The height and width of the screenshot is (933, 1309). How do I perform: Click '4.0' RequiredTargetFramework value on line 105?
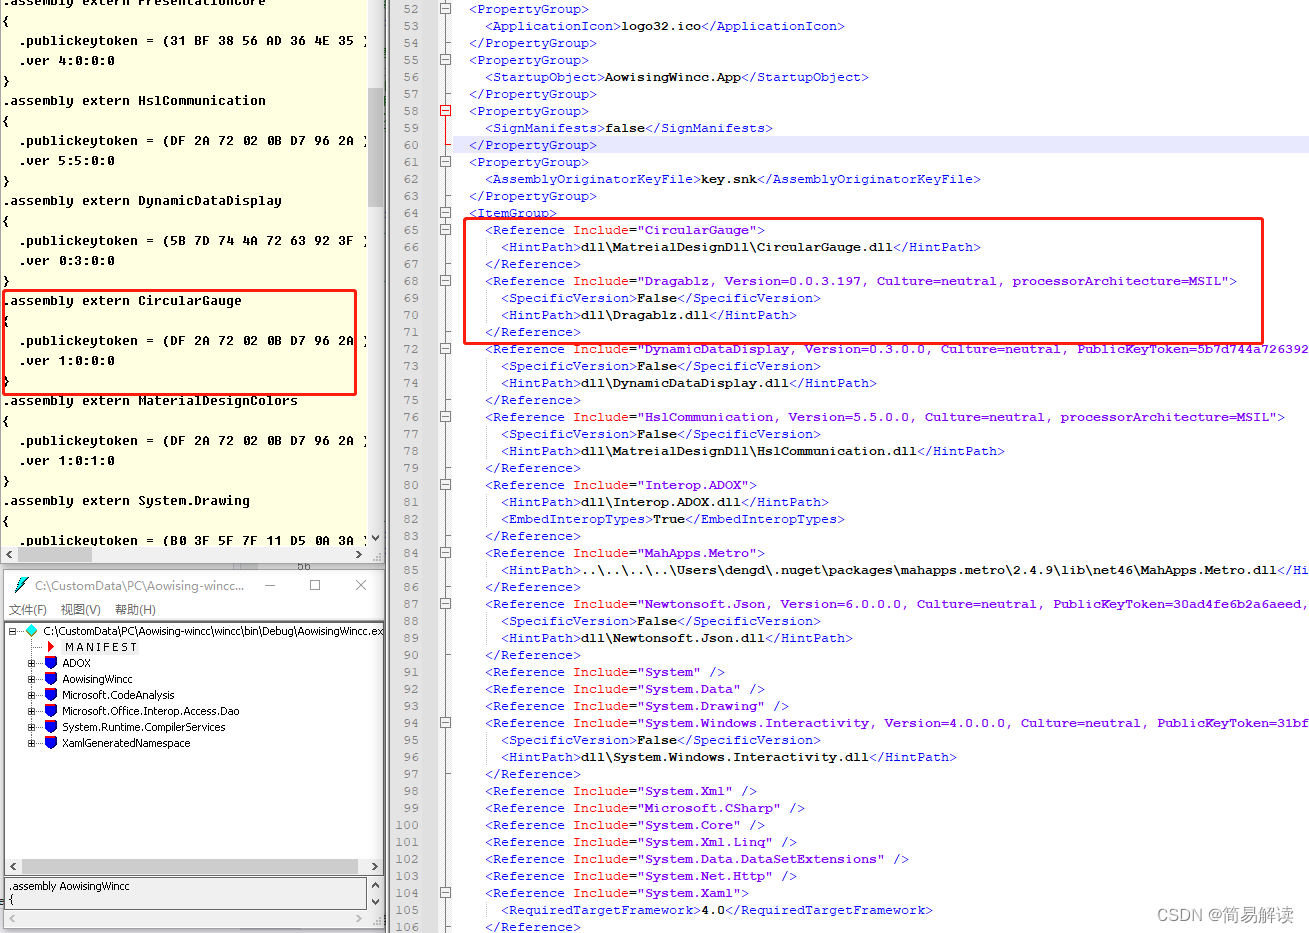point(713,910)
